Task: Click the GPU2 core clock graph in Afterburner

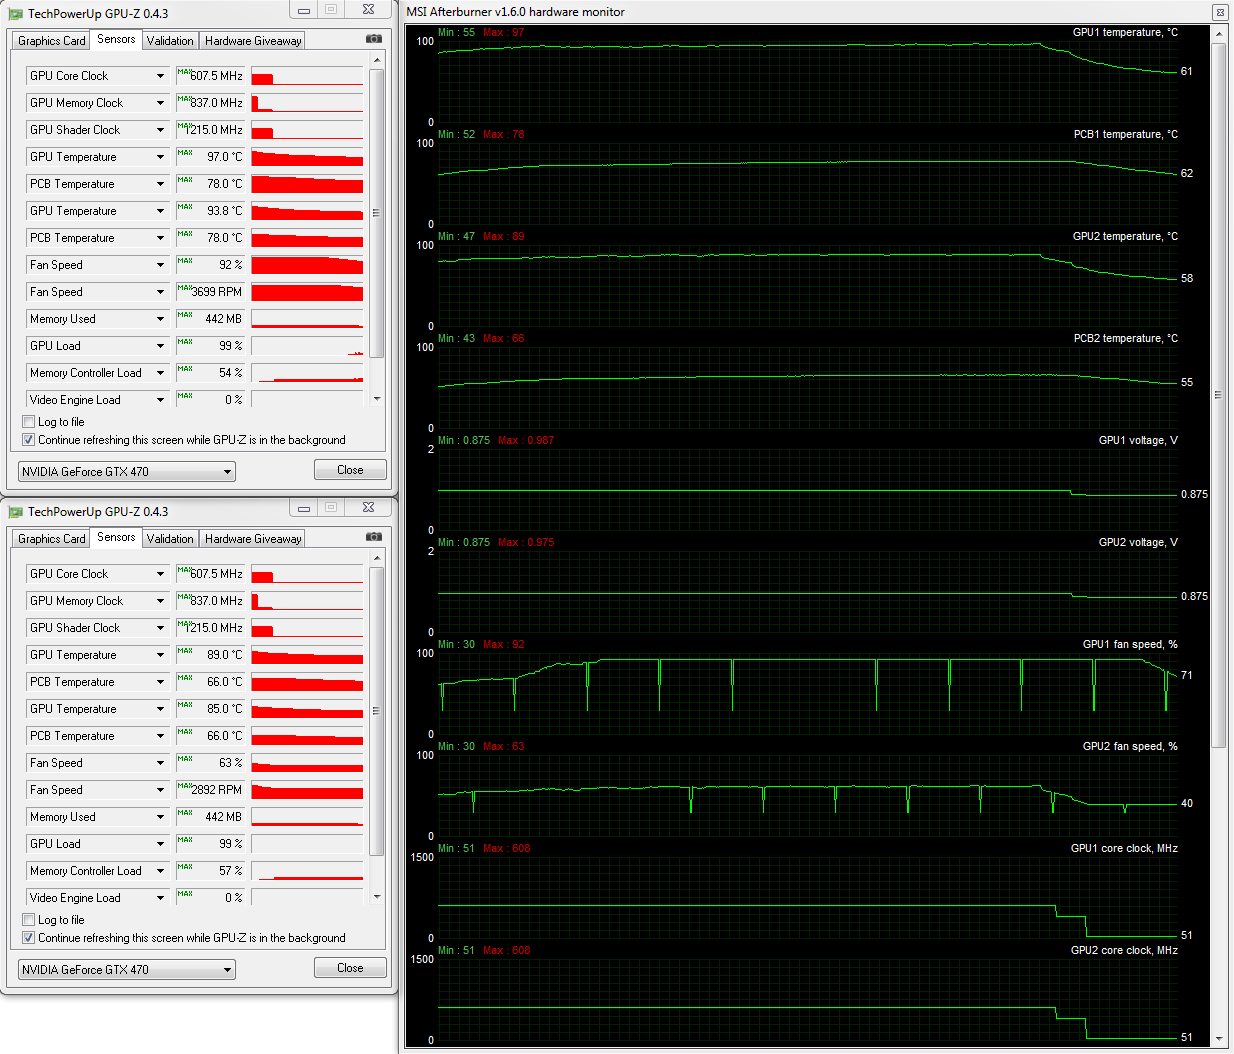Action: (808, 999)
